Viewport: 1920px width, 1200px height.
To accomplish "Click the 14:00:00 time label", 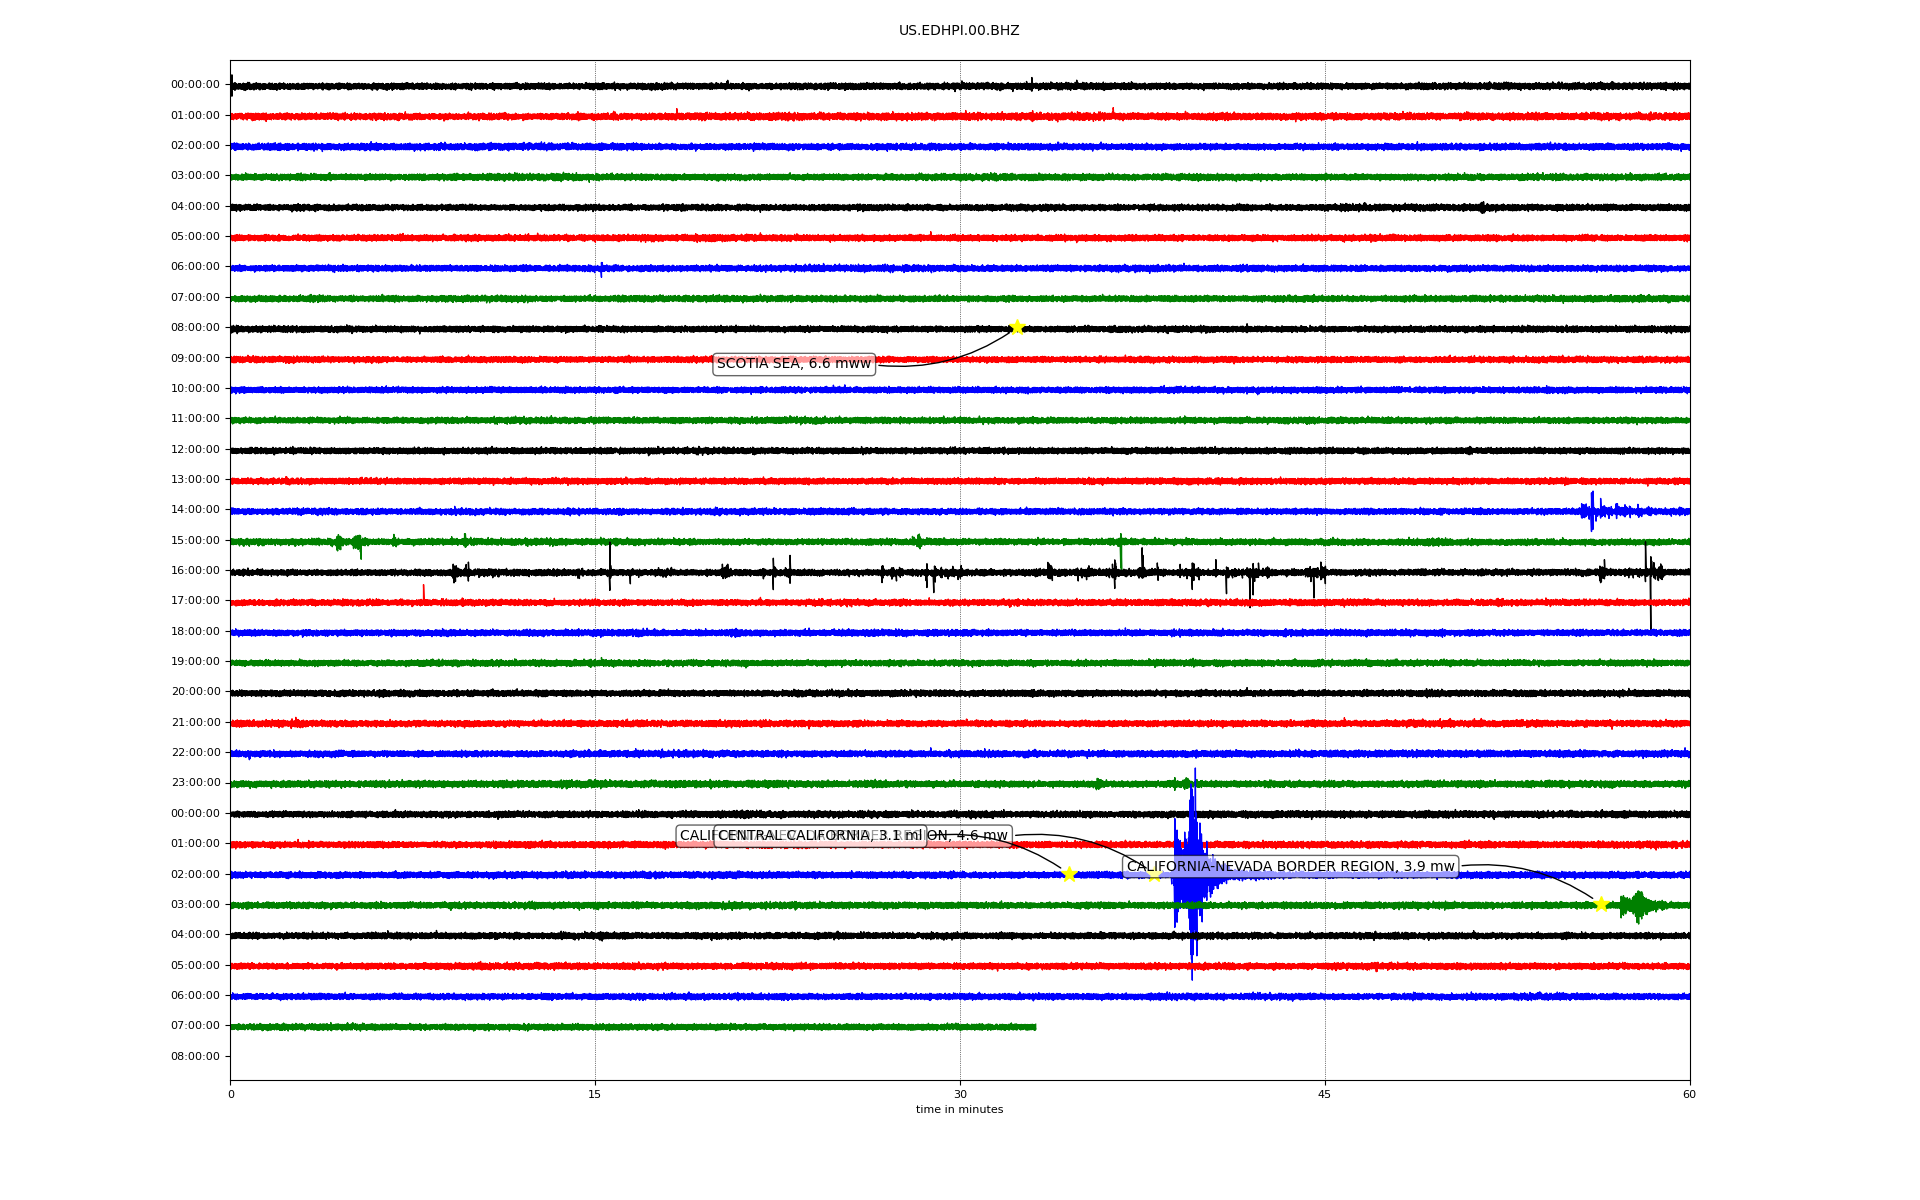I will (x=195, y=509).
